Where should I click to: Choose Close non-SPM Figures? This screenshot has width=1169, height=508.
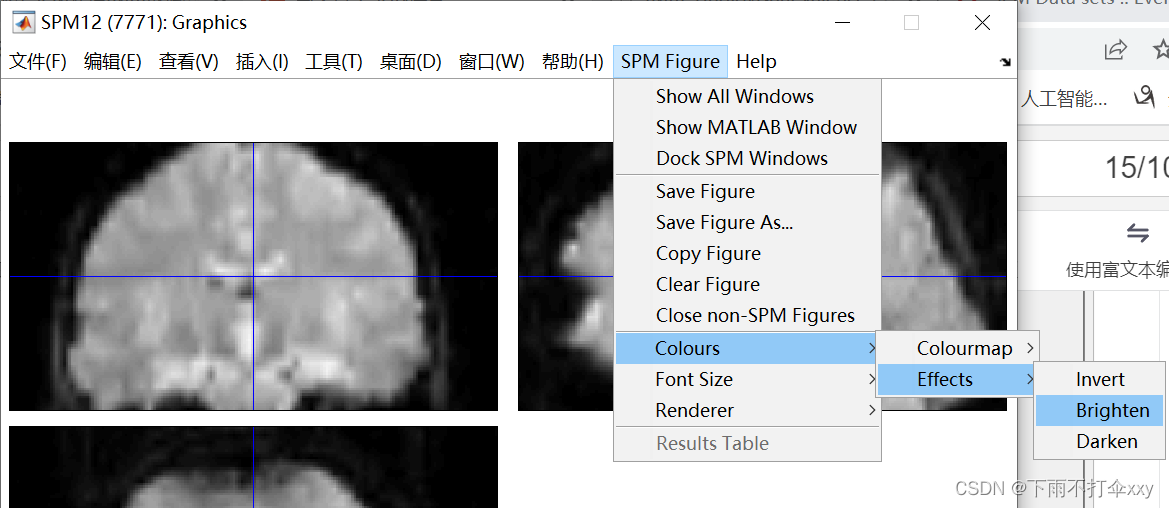point(747,316)
